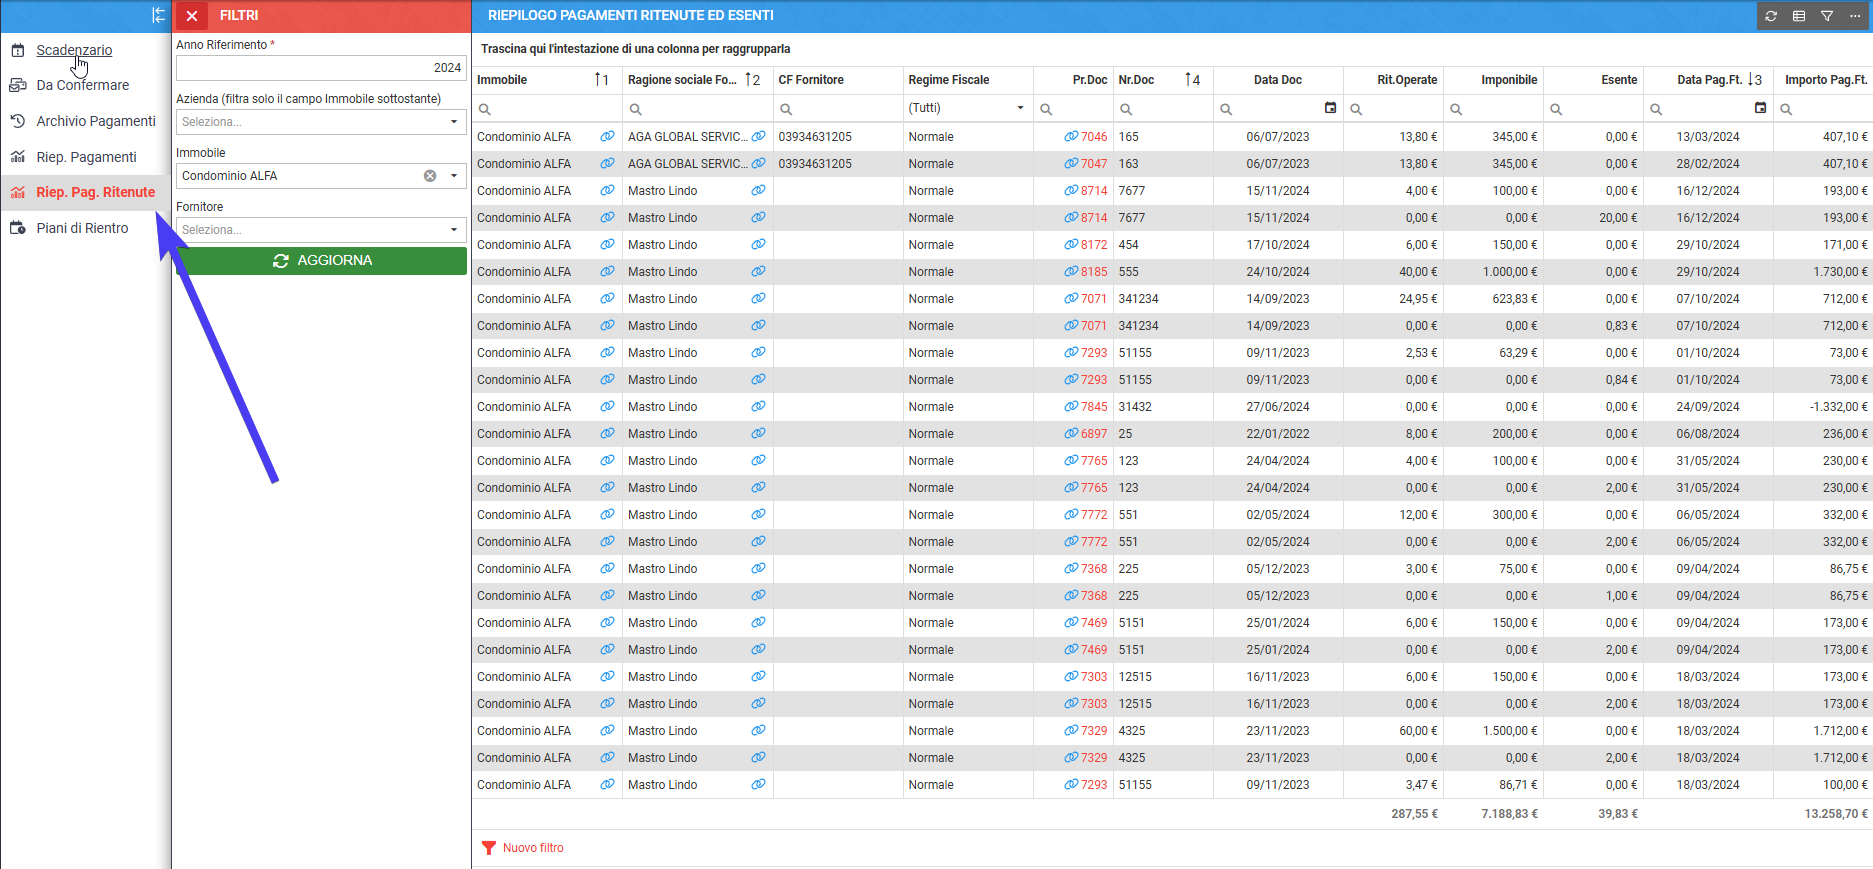Click the Ragione sociale filter search icon
The width and height of the screenshot is (1873, 869).
(x=635, y=109)
